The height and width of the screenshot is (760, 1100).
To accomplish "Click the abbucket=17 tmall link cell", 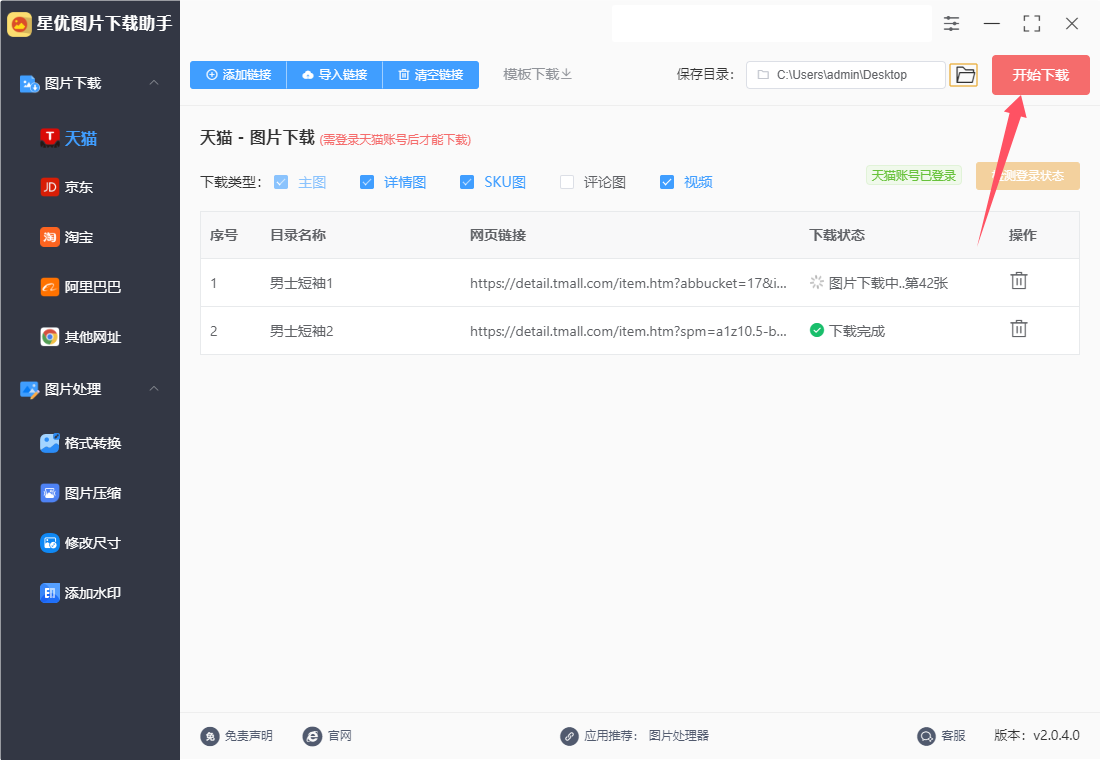I will [628, 283].
